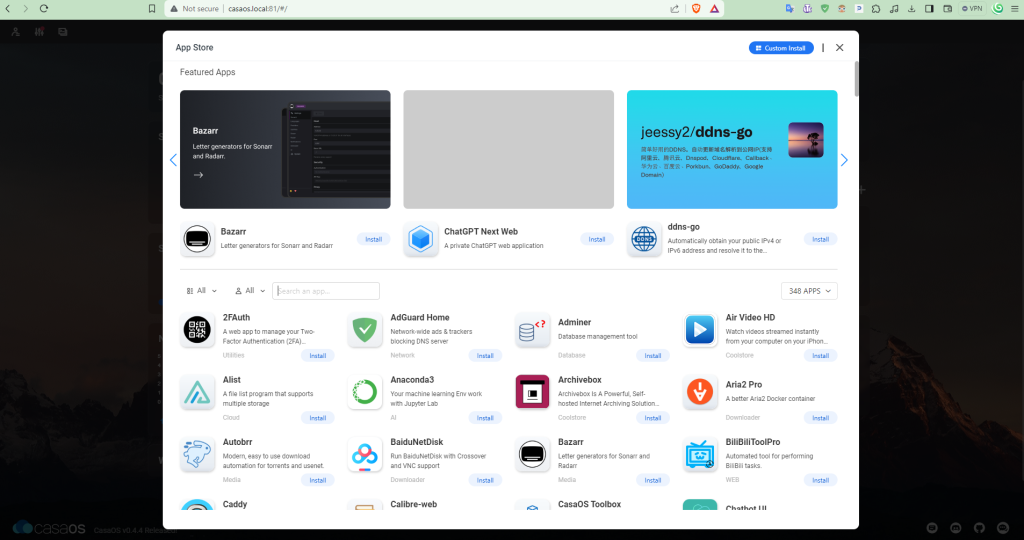Click the 'Network' label under AdGuard Home
The width and height of the screenshot is (1024, 540).
point(402,355)
